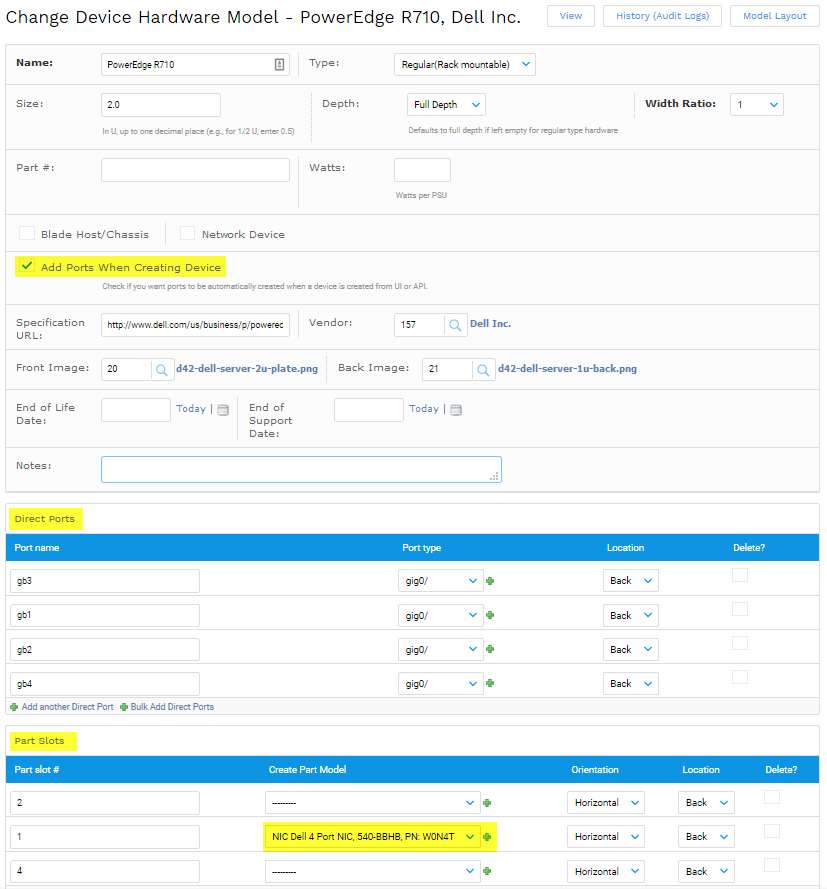Open Location dropdown for port gb2
The image size is (827, 889).
631,649
